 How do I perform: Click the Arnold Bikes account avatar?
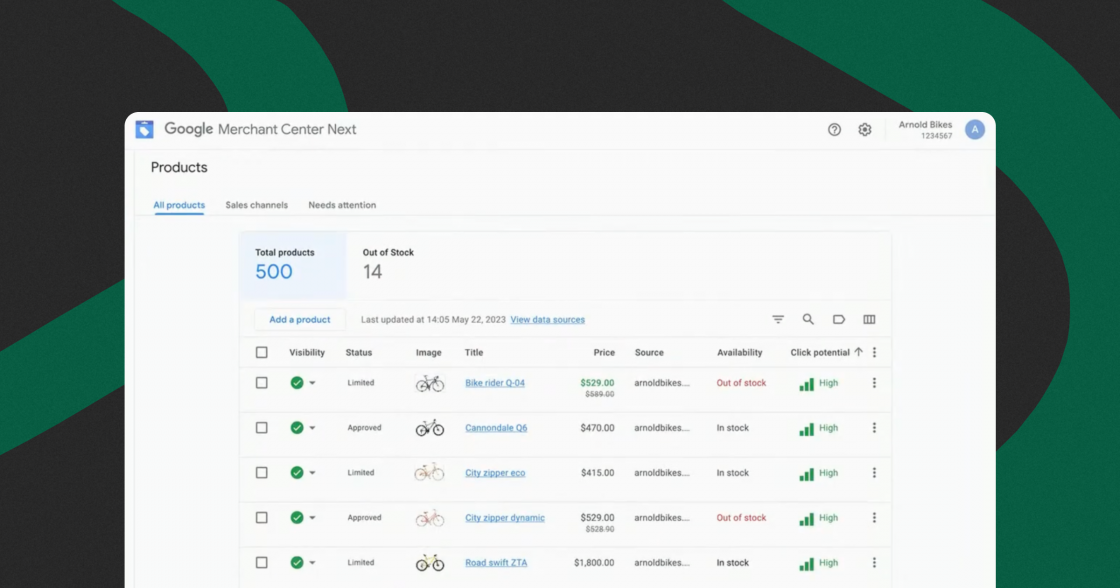[975, 129]
